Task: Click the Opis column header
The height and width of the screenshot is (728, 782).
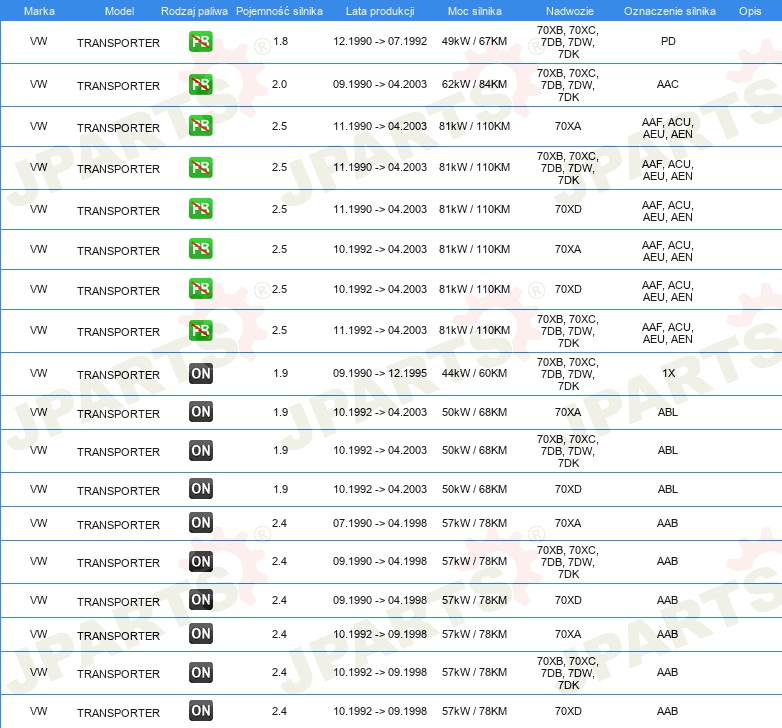Action: pos(750,11)
